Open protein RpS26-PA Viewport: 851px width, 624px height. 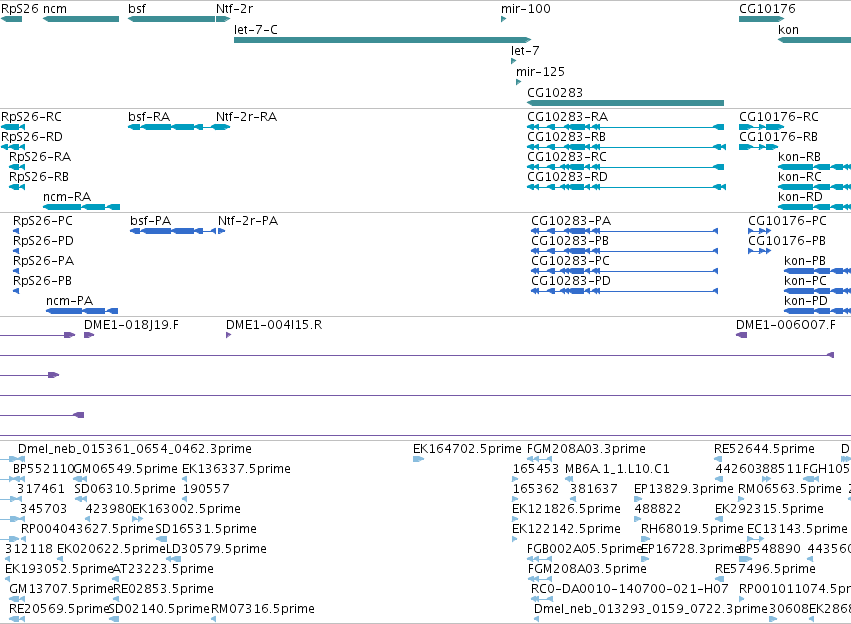point(43,261)
